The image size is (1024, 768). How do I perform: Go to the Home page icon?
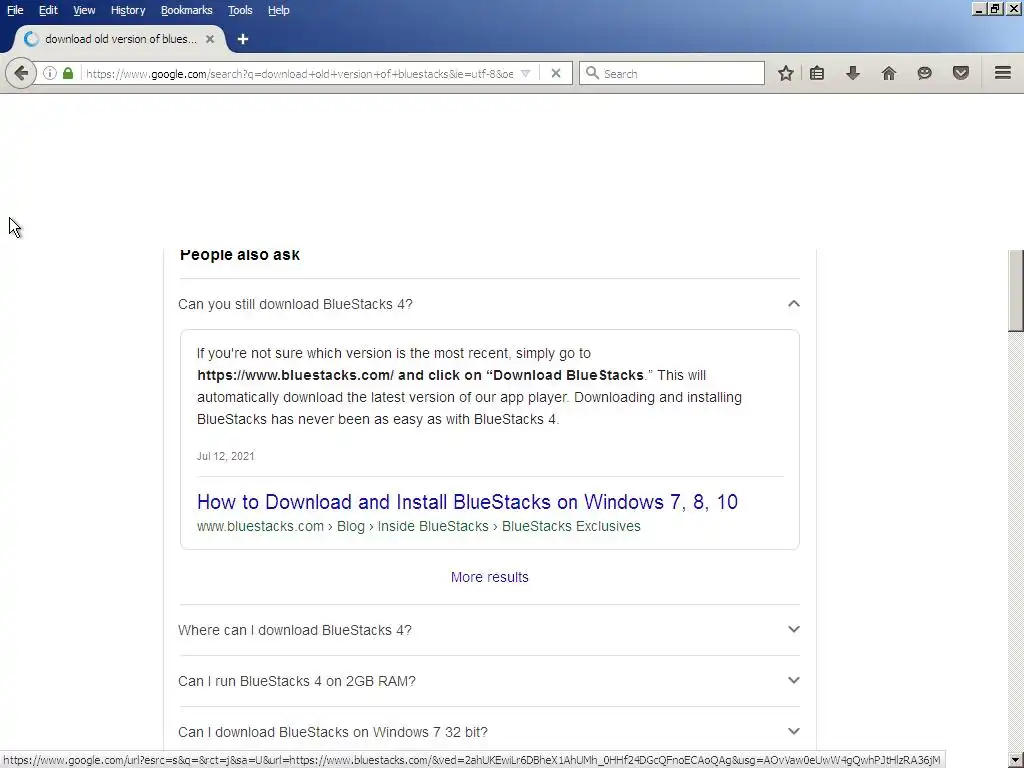pyautogui.click(x=889, y=73)
